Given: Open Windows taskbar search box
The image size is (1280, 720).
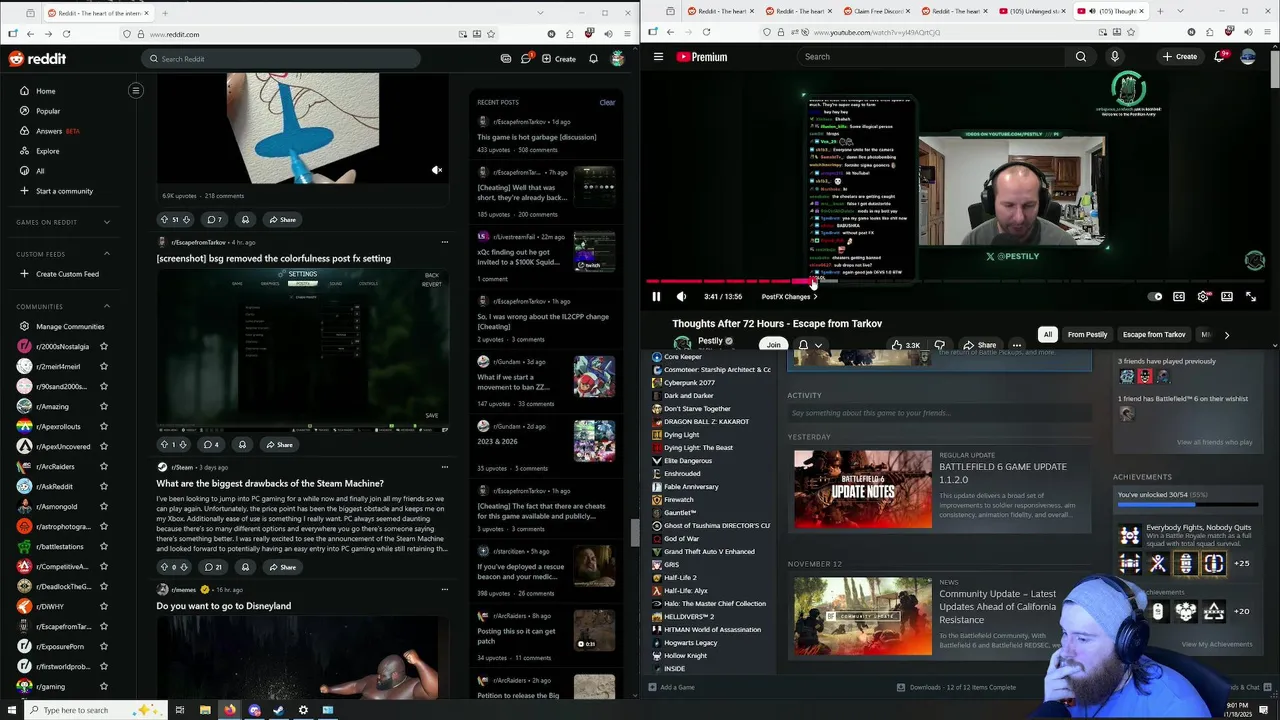Looking at the screenshot, I should tap(95, 710).
